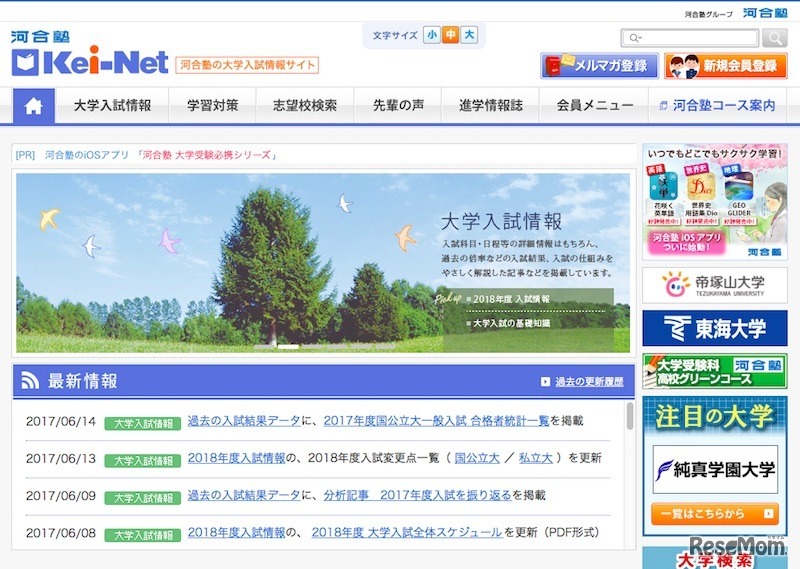Click the 河合塾グループ text at top
Image resolution: width=800 pixels, height=569 pixels.
pyautogui.click(x=709, y=14)
